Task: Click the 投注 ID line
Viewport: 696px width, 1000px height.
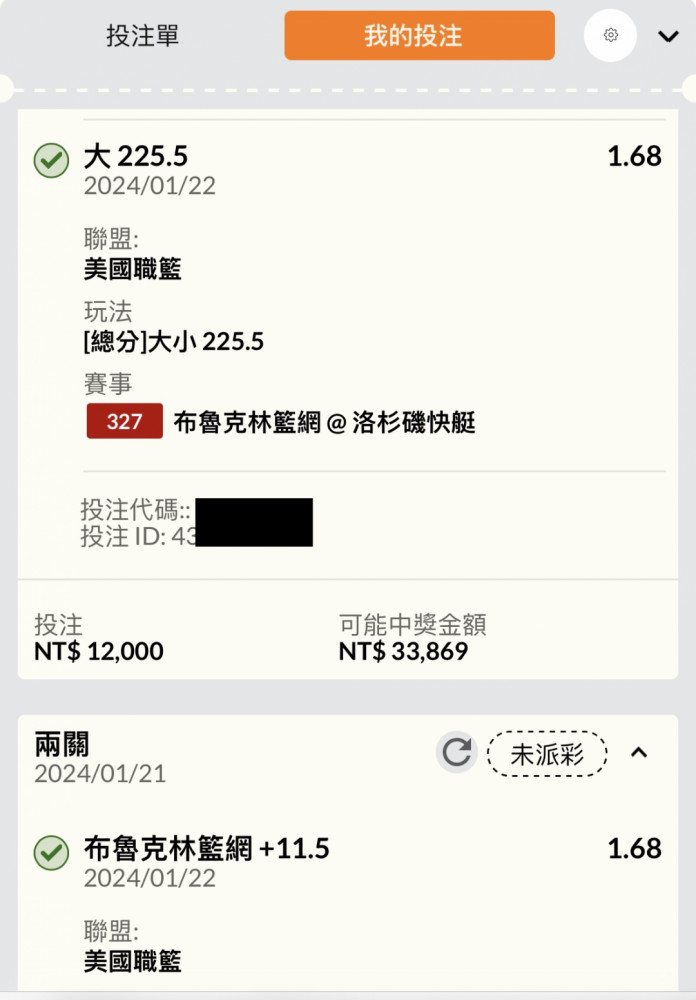Action: (x=196, y=536)
